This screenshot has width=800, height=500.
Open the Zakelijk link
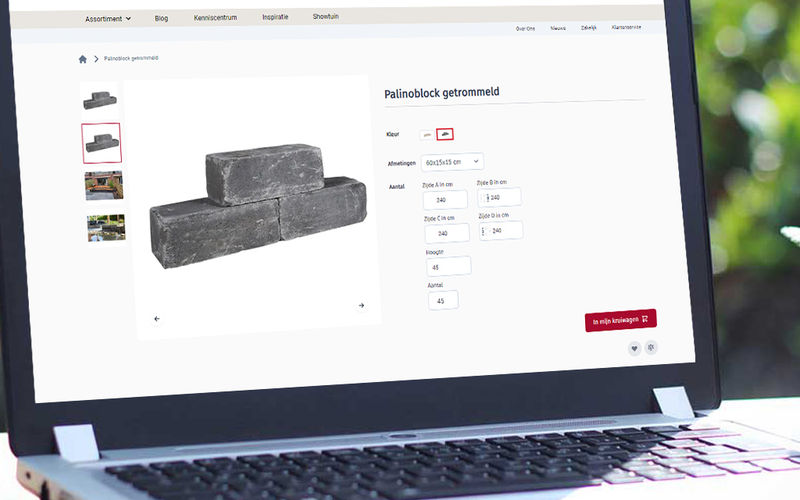point(588,28)
